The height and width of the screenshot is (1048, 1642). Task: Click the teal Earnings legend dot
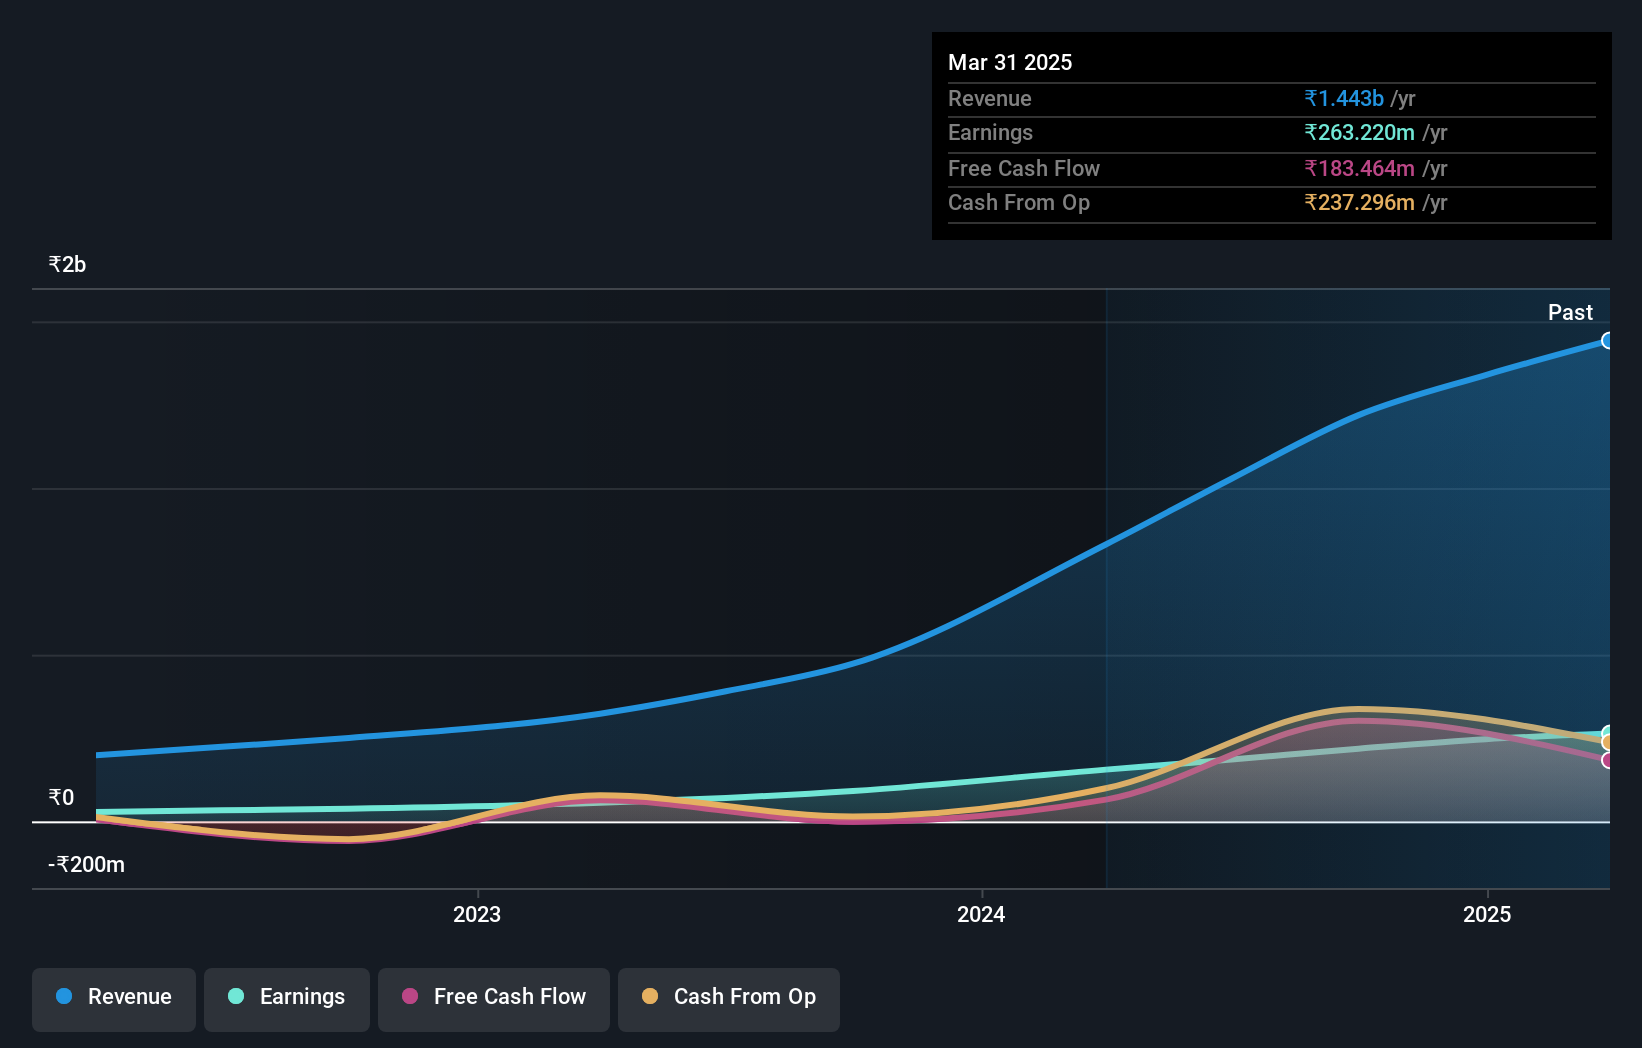coord(236,996)
